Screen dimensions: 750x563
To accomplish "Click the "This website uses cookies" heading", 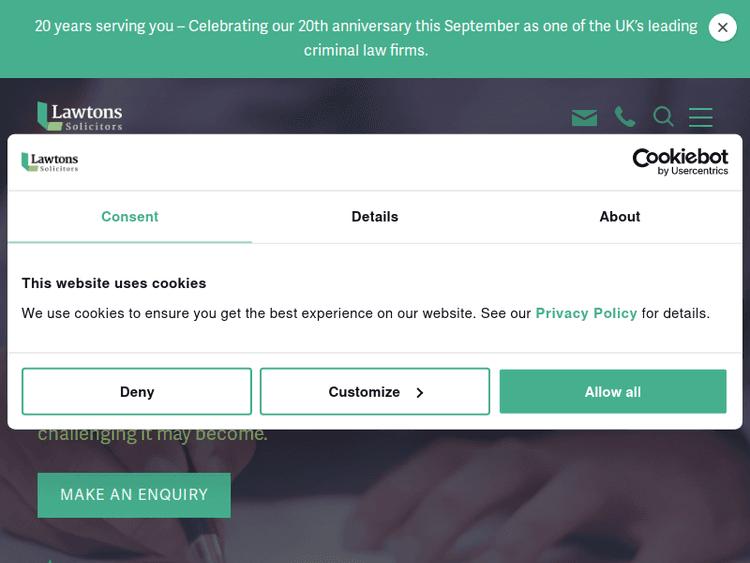I will [x=114, y=283].
